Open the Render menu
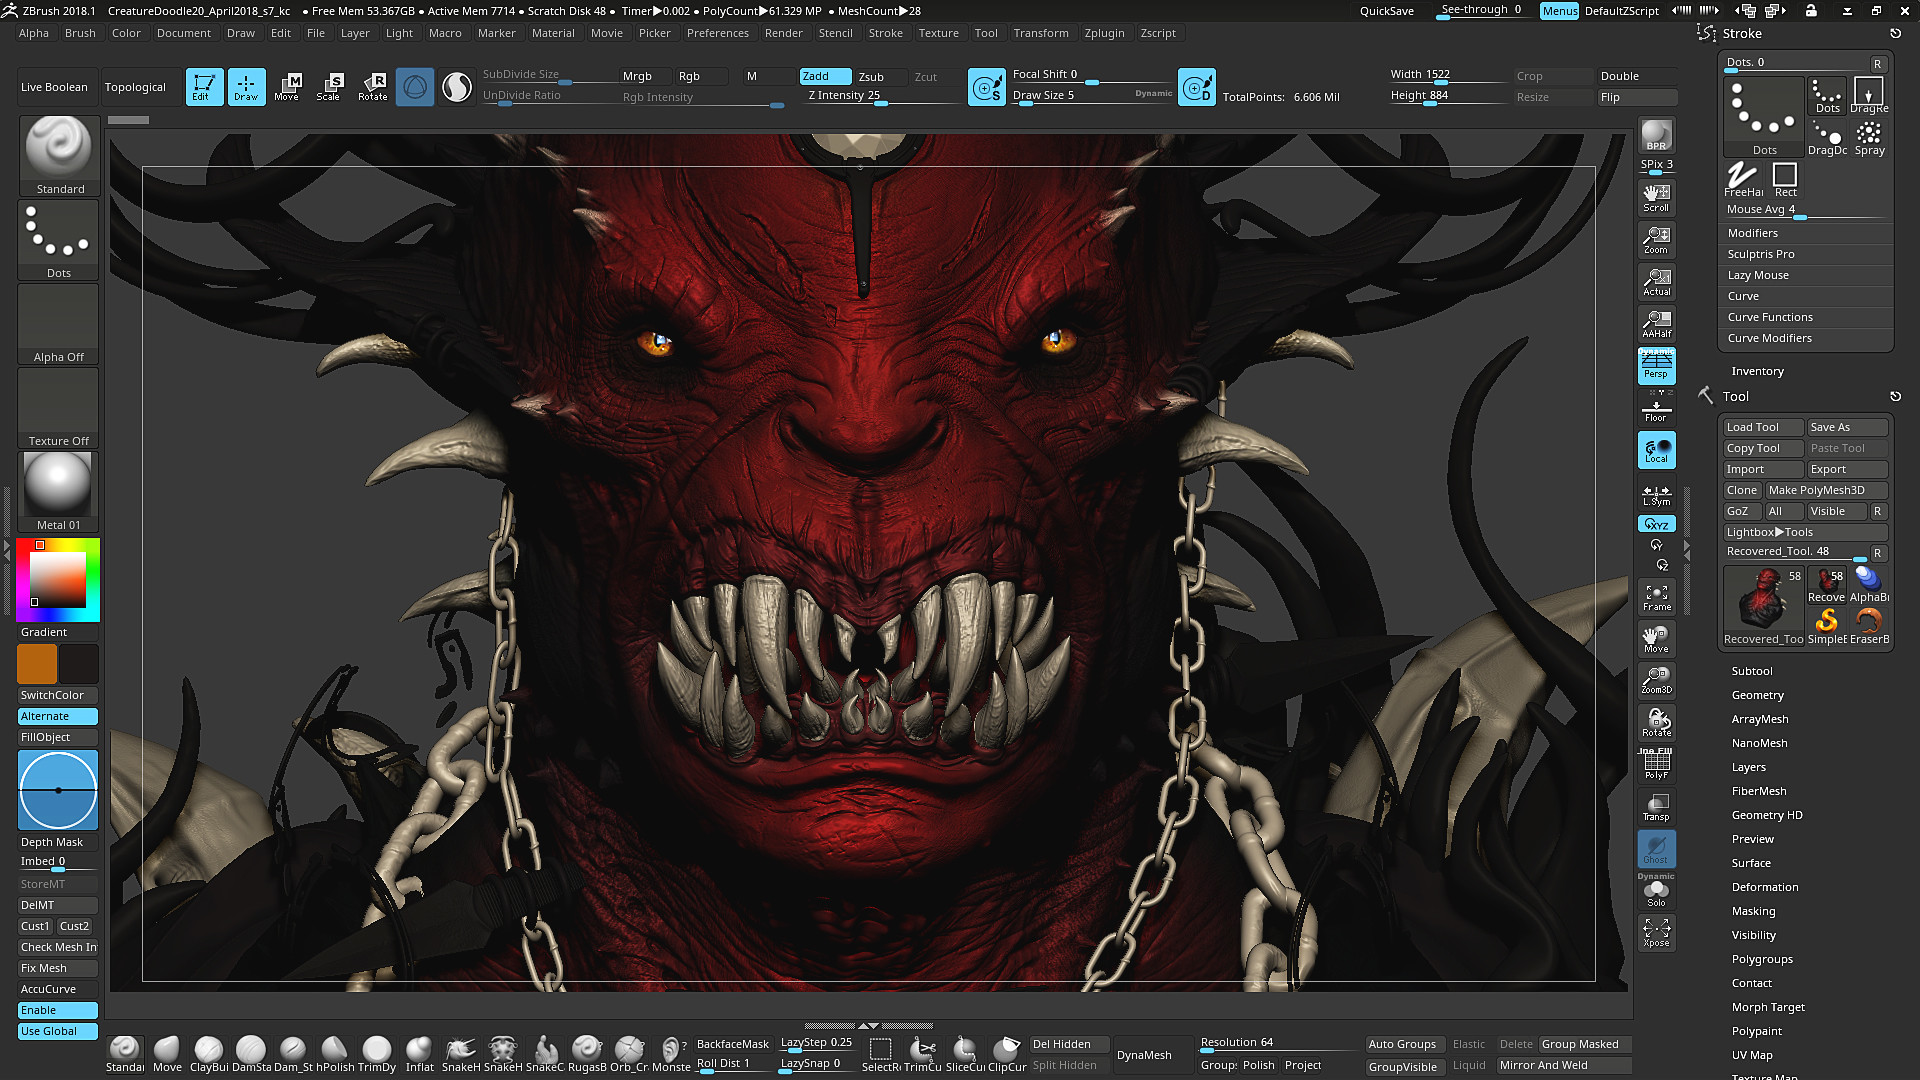Image resolution: width=1920 pixels, height=1080 pixels. (783, 33)
